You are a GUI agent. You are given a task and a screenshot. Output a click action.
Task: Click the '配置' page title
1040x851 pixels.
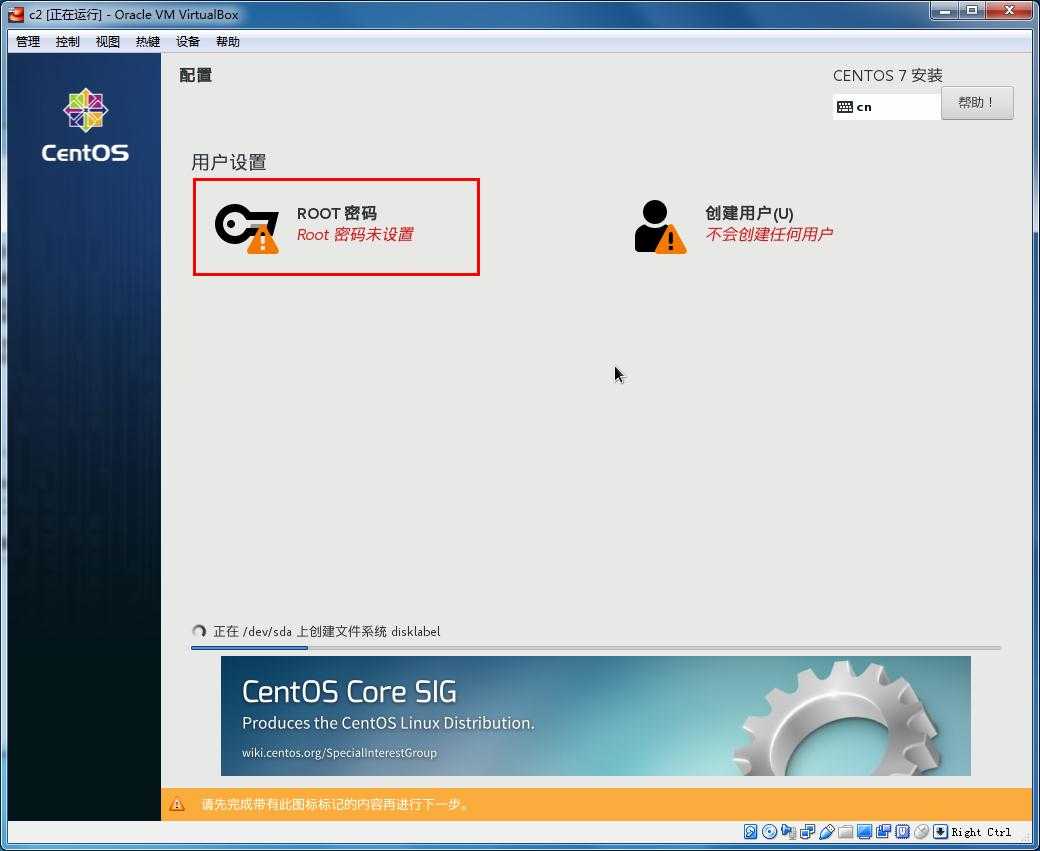[196, 75]
